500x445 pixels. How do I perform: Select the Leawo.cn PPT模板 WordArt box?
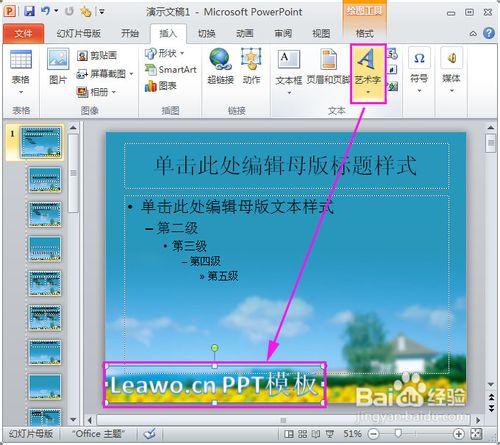215,384
